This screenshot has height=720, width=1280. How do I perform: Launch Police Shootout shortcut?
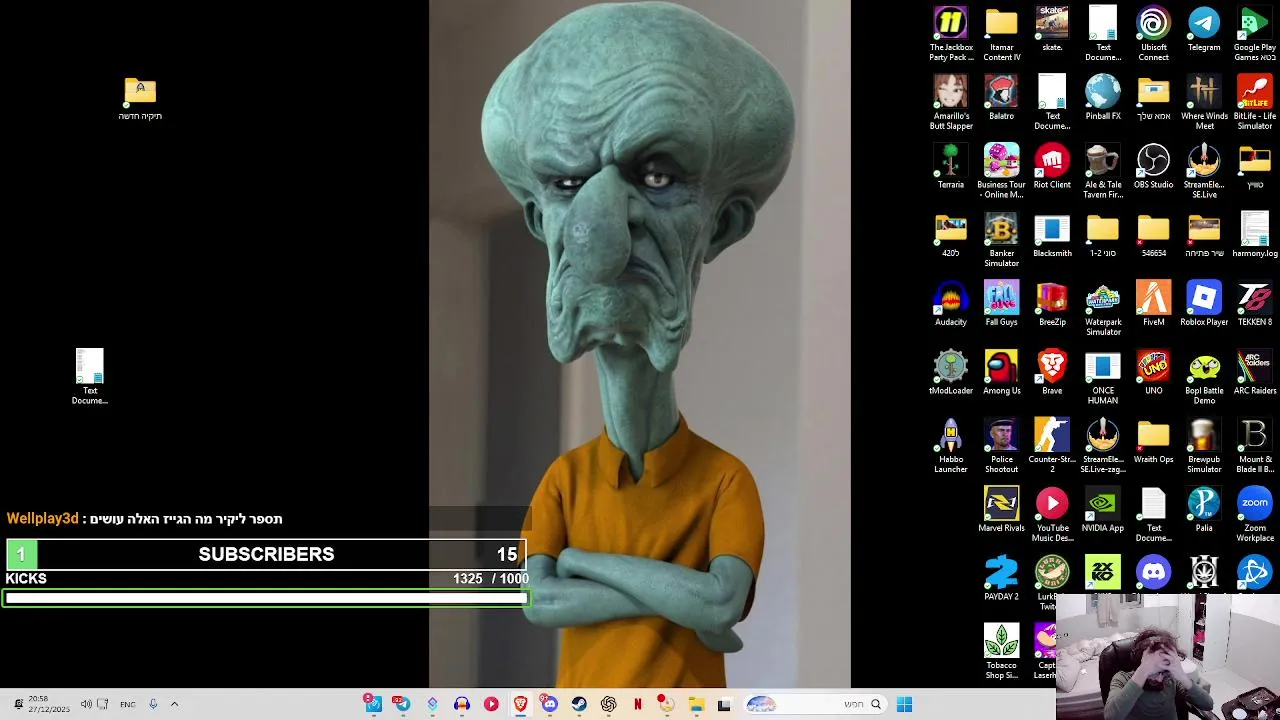coord(1001,446)
